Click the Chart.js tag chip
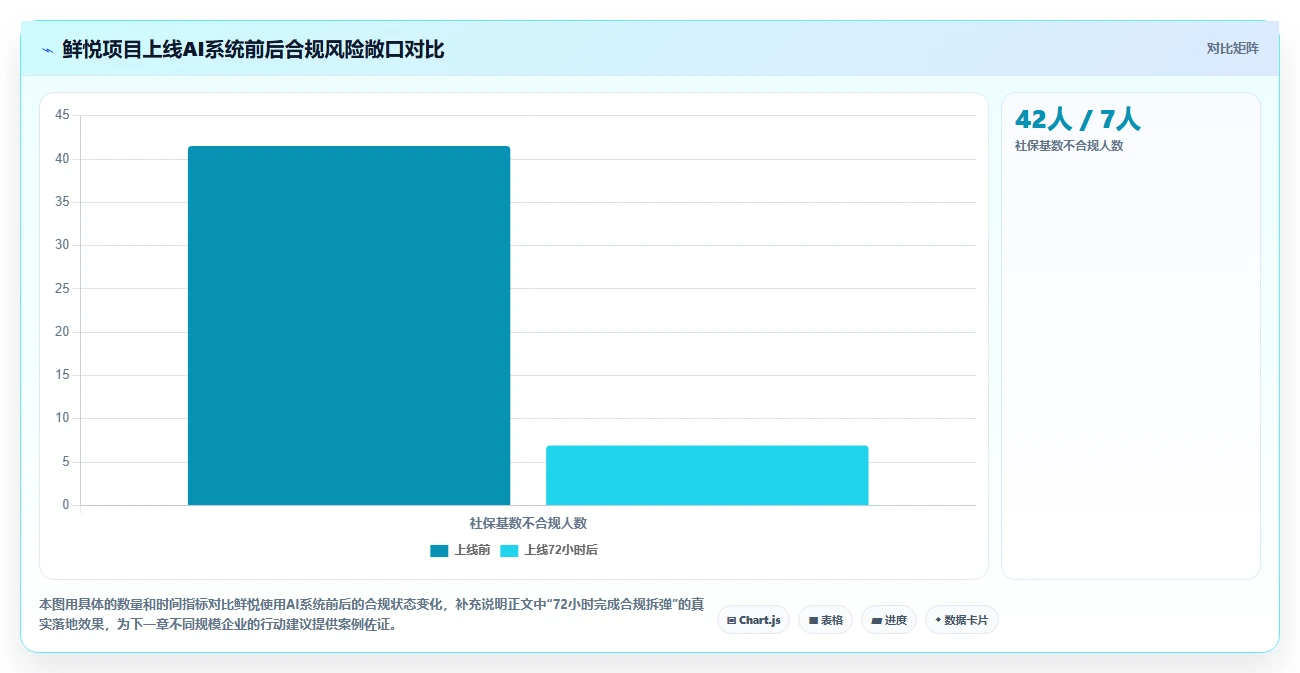1300x673 pixels. (753, 620)
